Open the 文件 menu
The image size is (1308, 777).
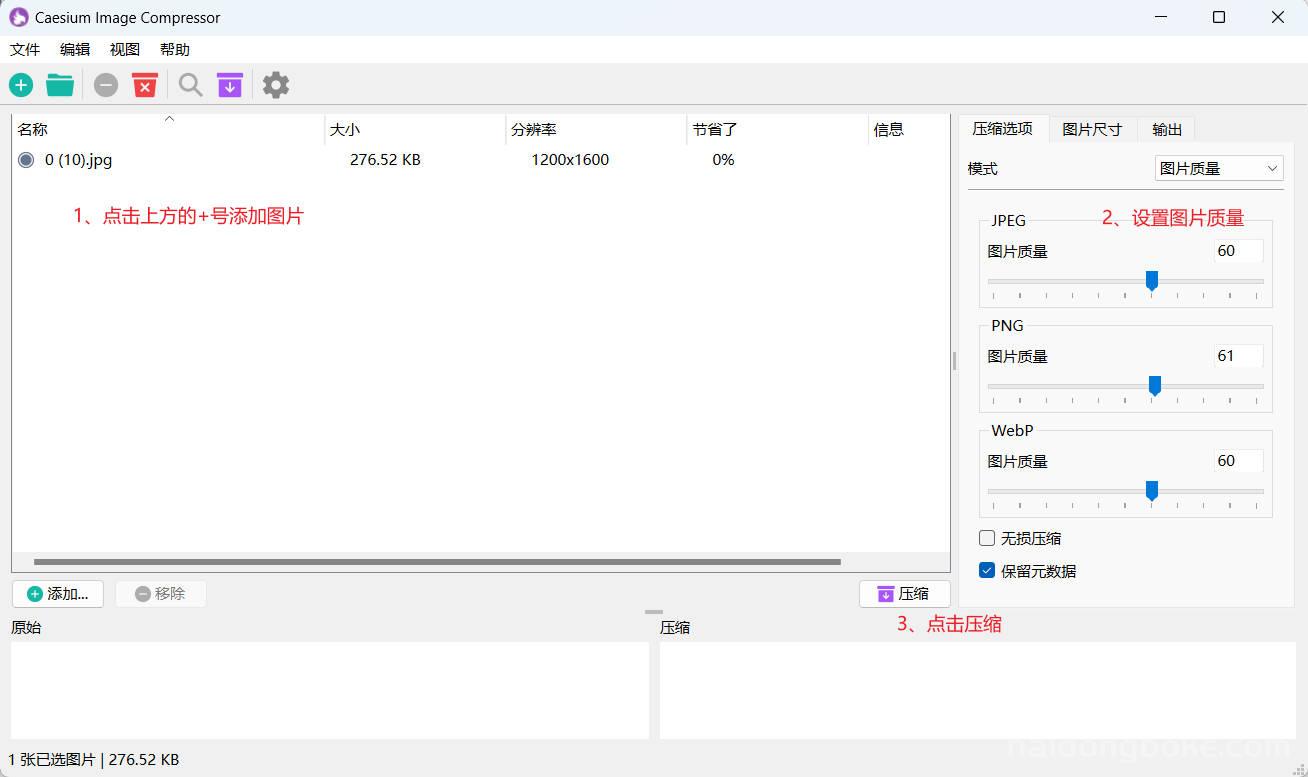point(25,49)
